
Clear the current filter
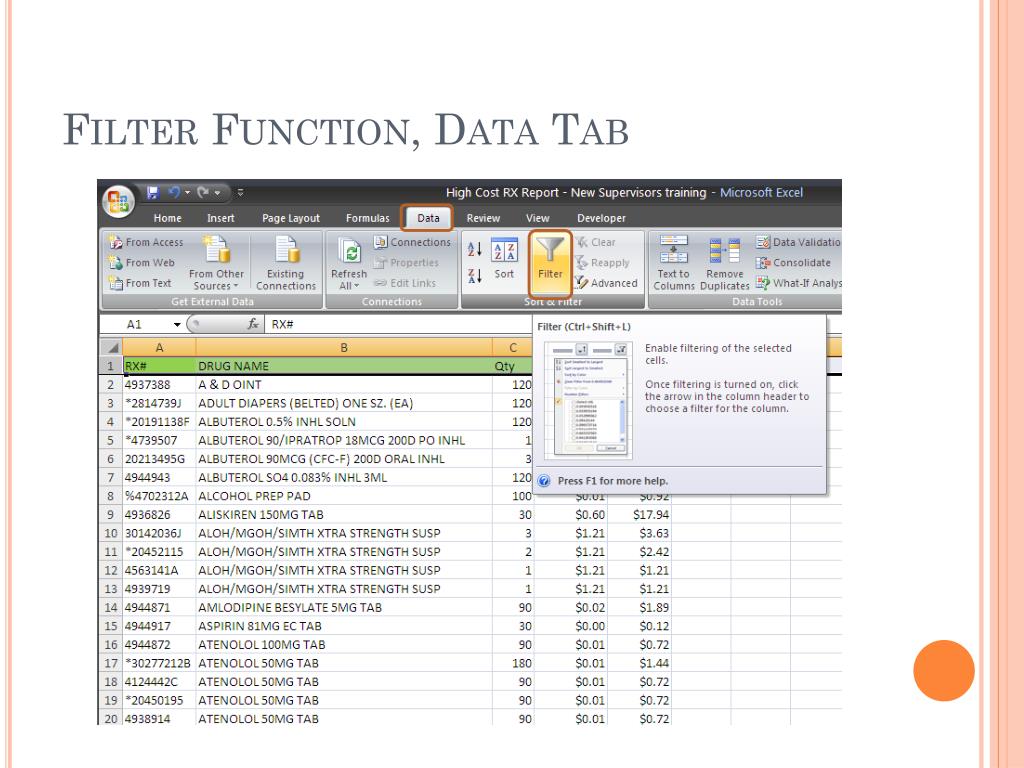click(x=596, y=242)
